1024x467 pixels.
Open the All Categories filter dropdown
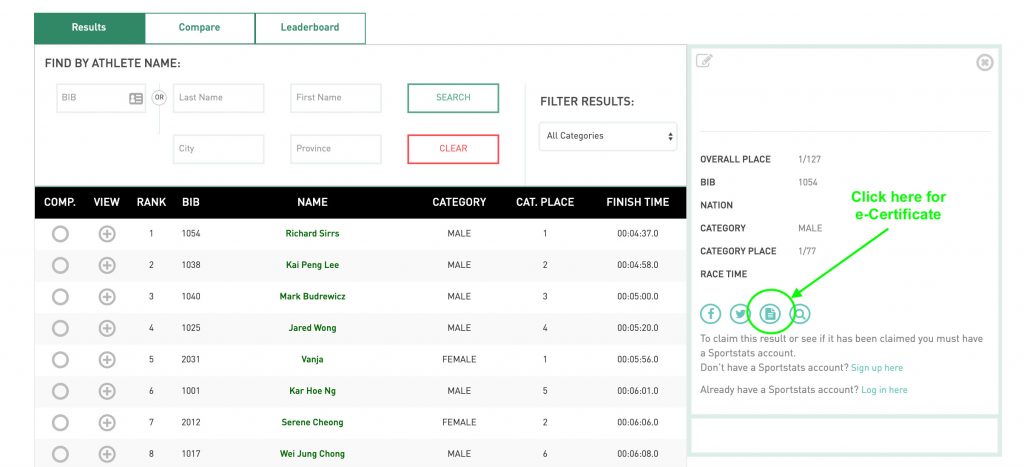(x=608, y=136)
